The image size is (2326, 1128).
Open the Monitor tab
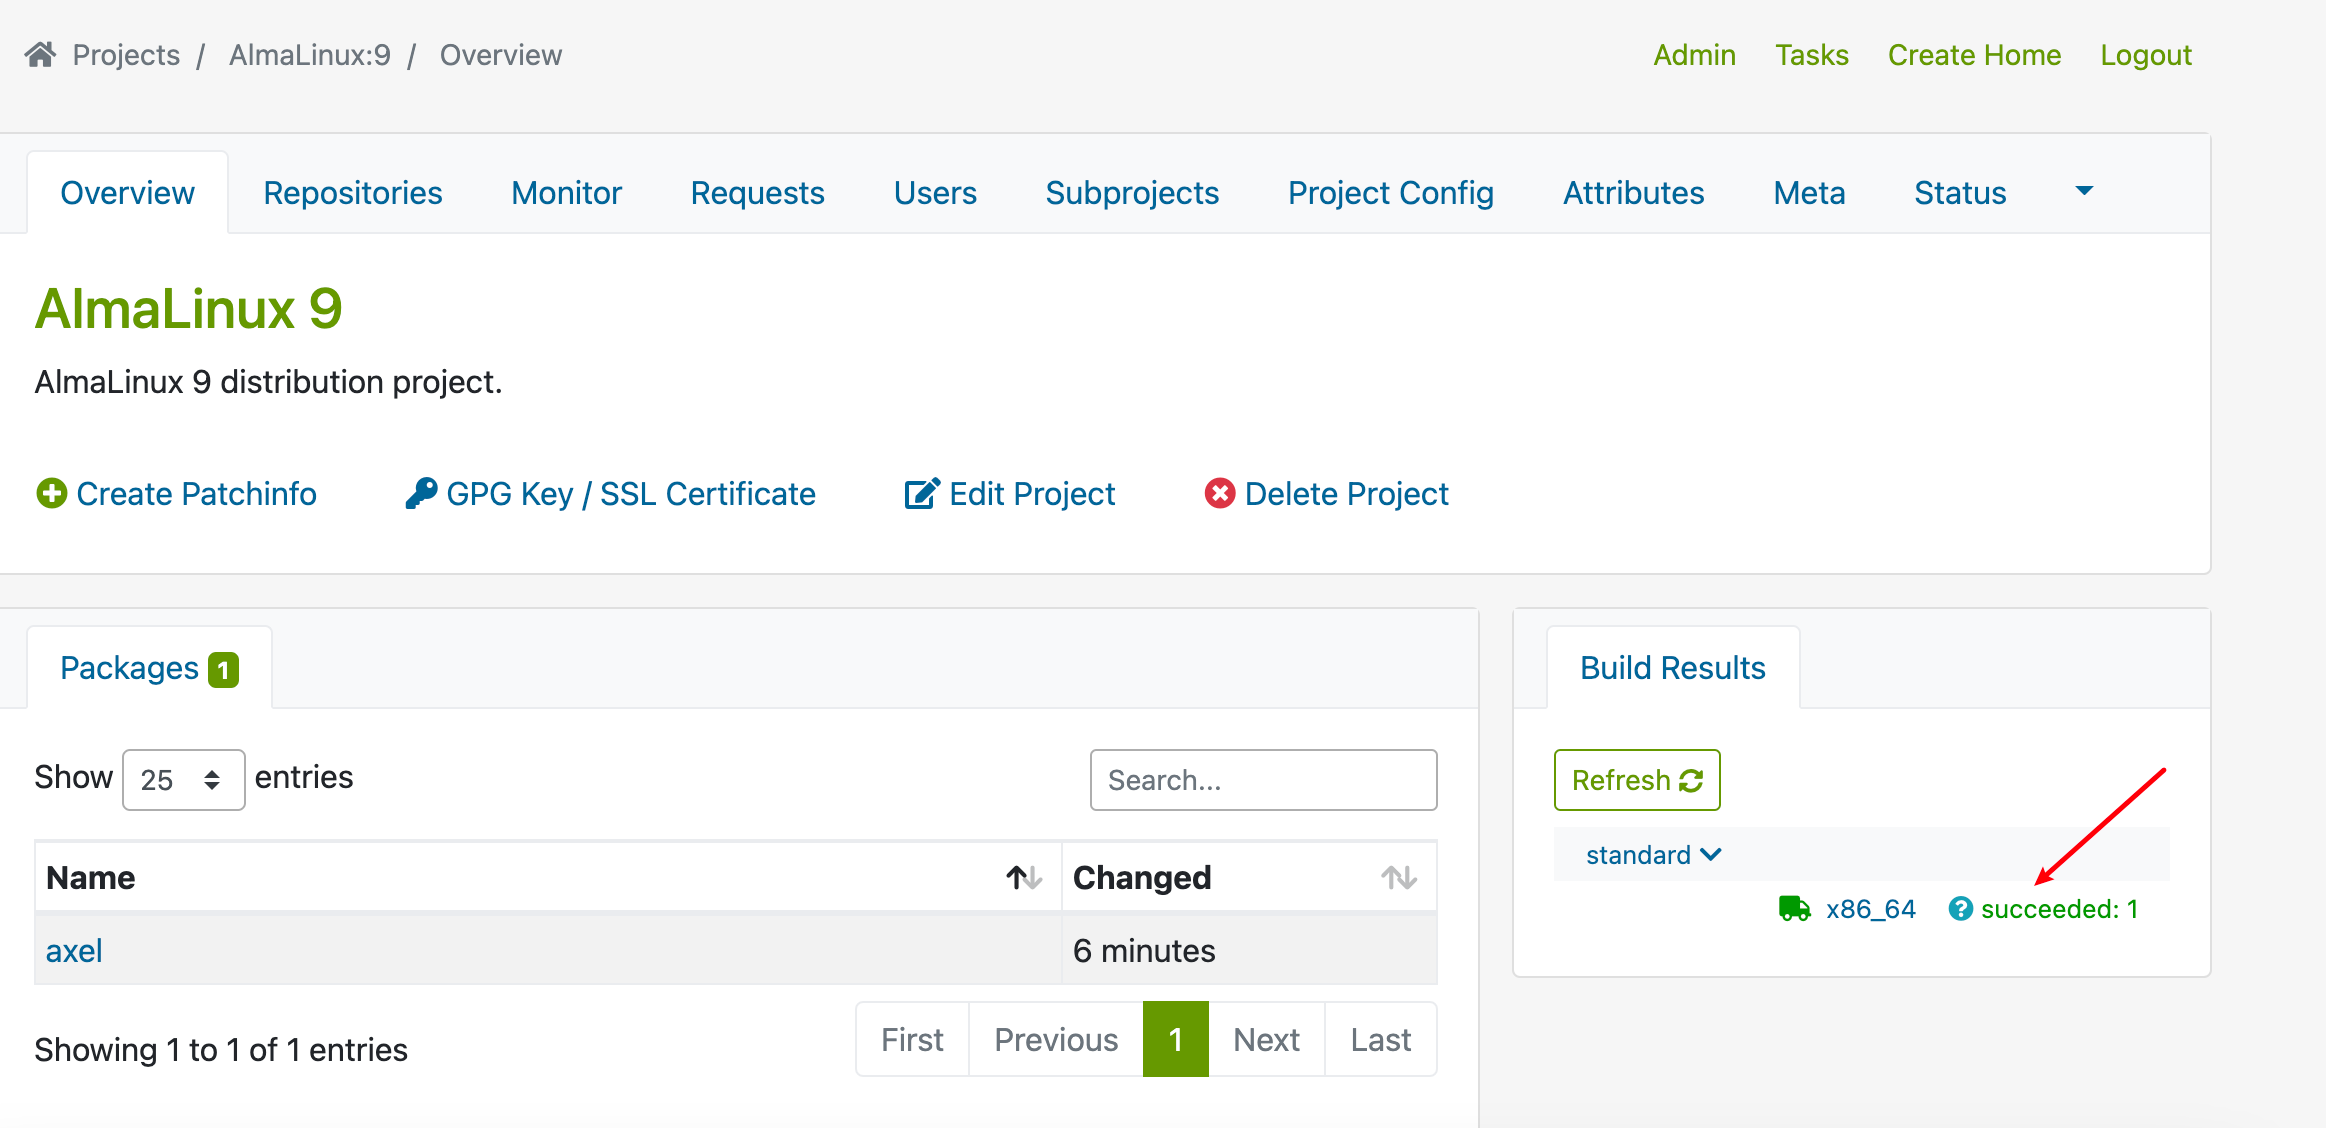(x=566, y=193)
